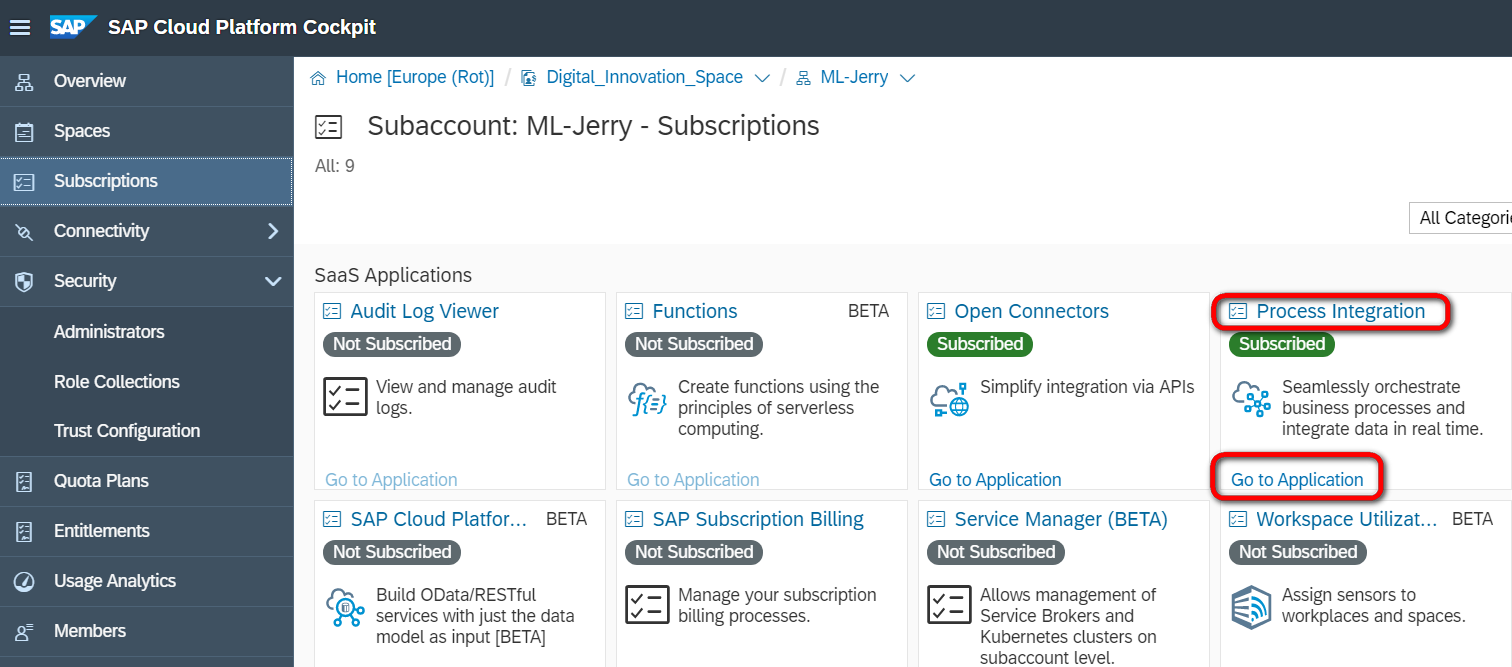Click the Usage Analytics gauge icon
The image size is (1512, 667).
click(x=24, y=581)
